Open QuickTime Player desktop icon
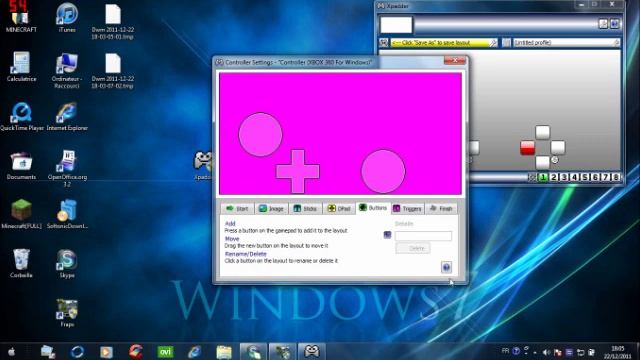This screenshot has height=360, width=640. coord(22,117)
